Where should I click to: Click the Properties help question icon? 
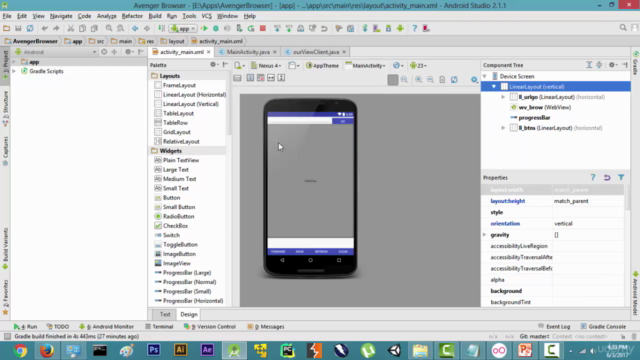click(x=593, y=178)
